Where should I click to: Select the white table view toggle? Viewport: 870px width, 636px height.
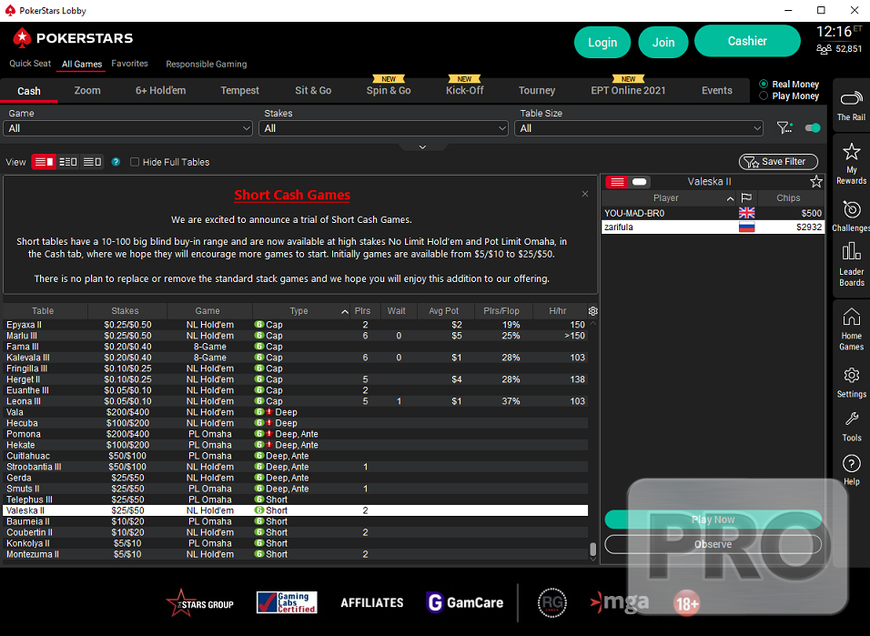coord(639,182)
